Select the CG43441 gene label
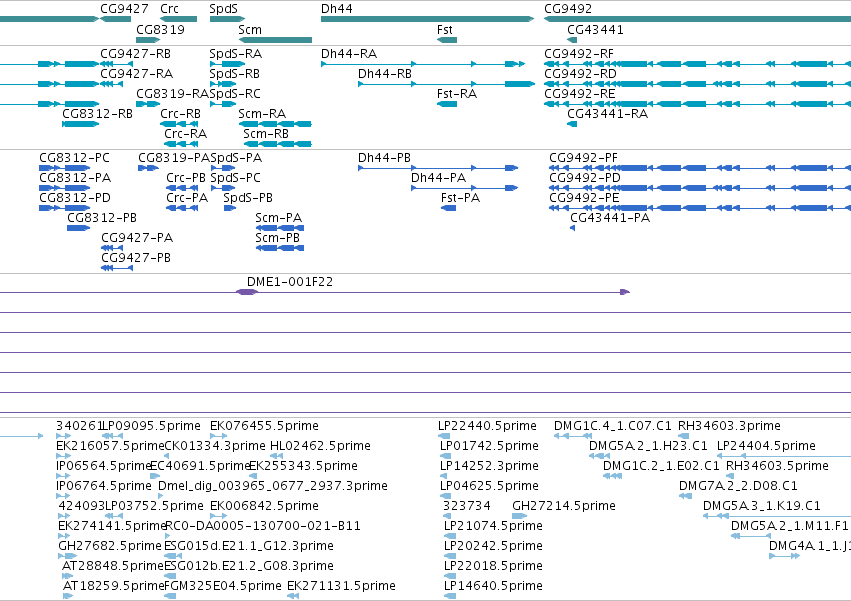This screenshot has width=851, height=601. point(595,30)
